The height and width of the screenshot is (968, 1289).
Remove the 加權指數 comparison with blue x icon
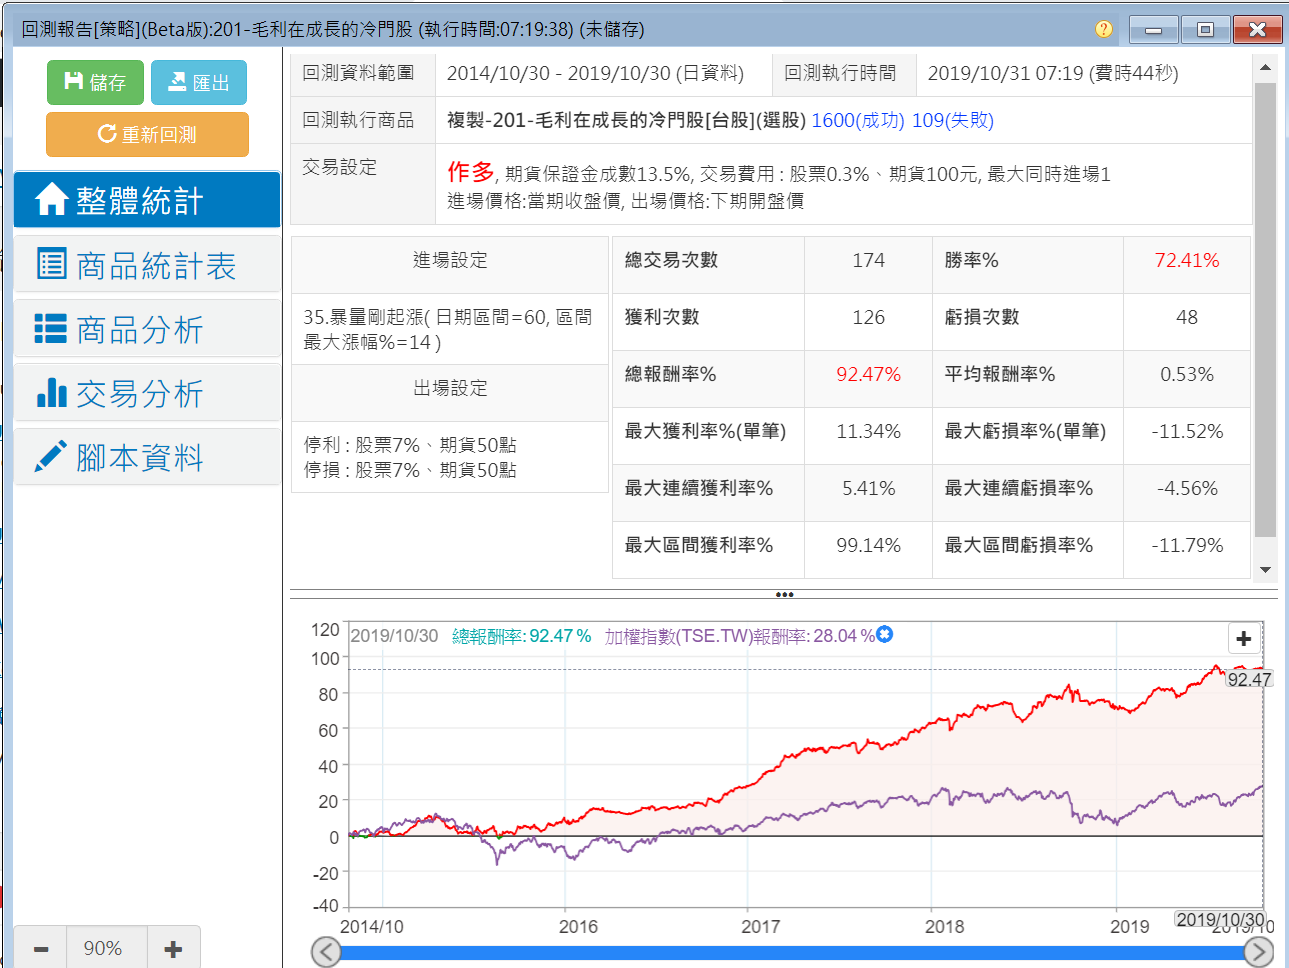pos(885,635)
